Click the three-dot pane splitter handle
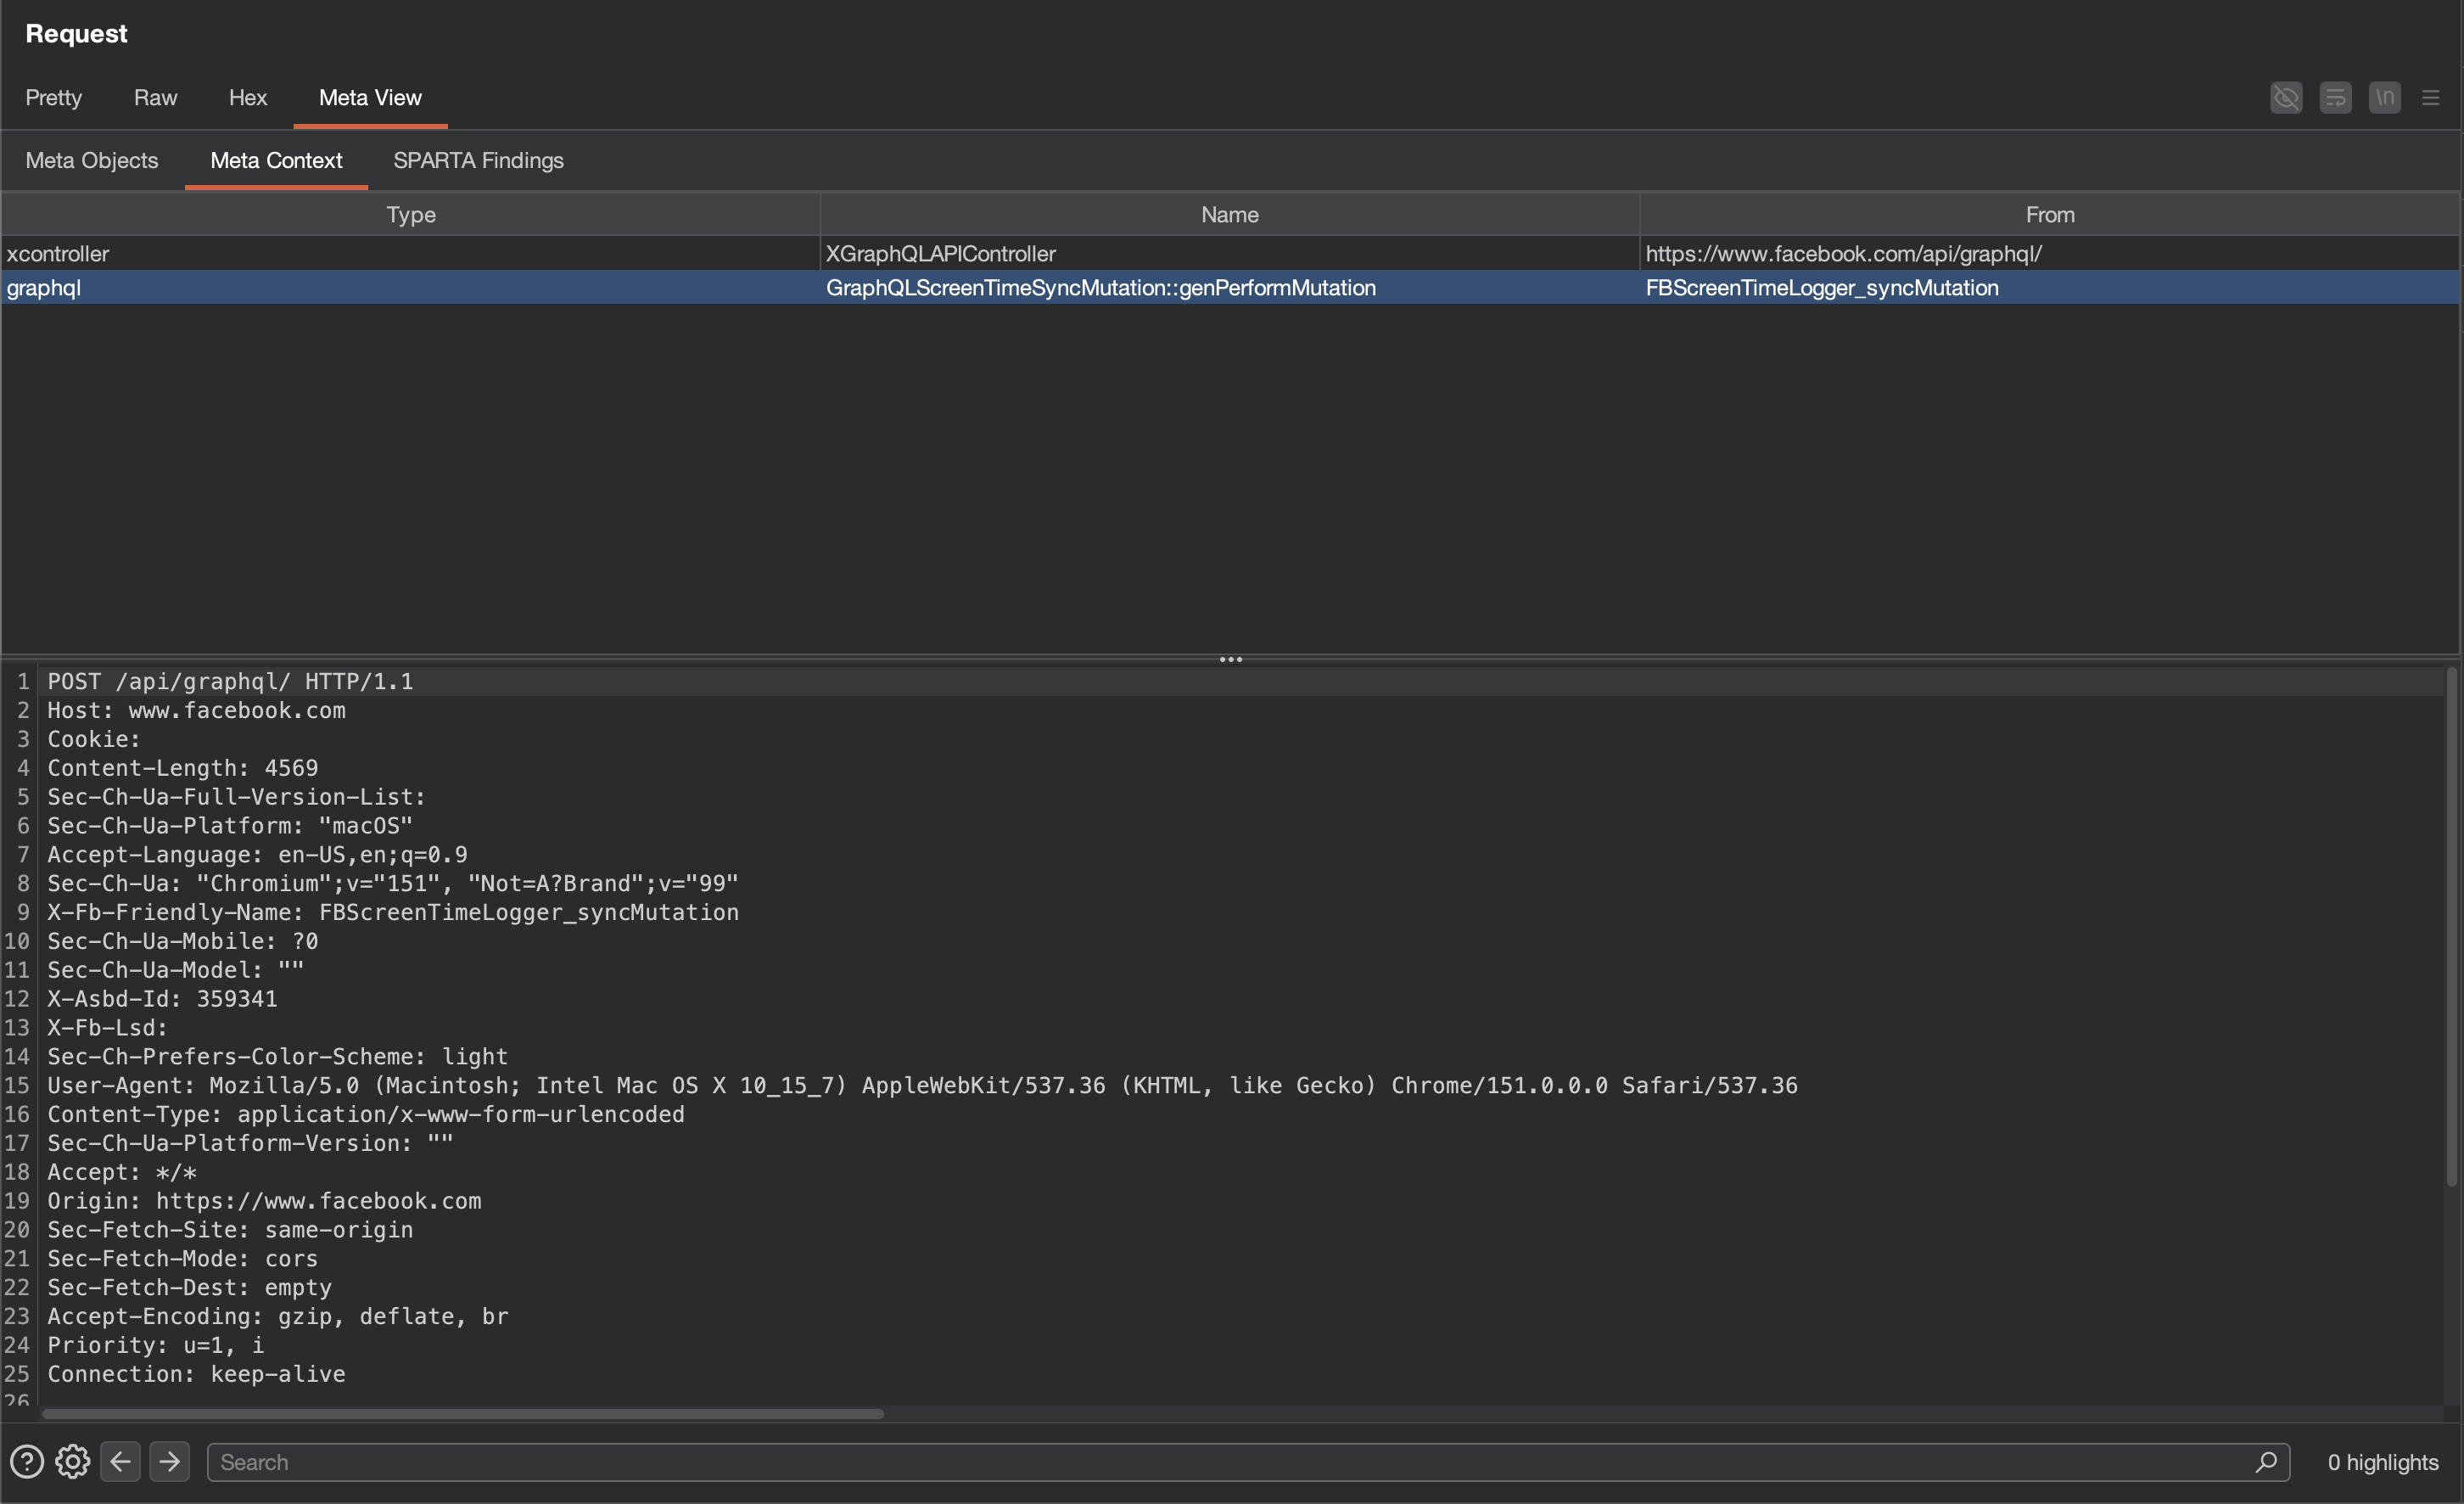Image resolution: width=2464 pixels, height=1504 pixels. [x=1231, y=659]
